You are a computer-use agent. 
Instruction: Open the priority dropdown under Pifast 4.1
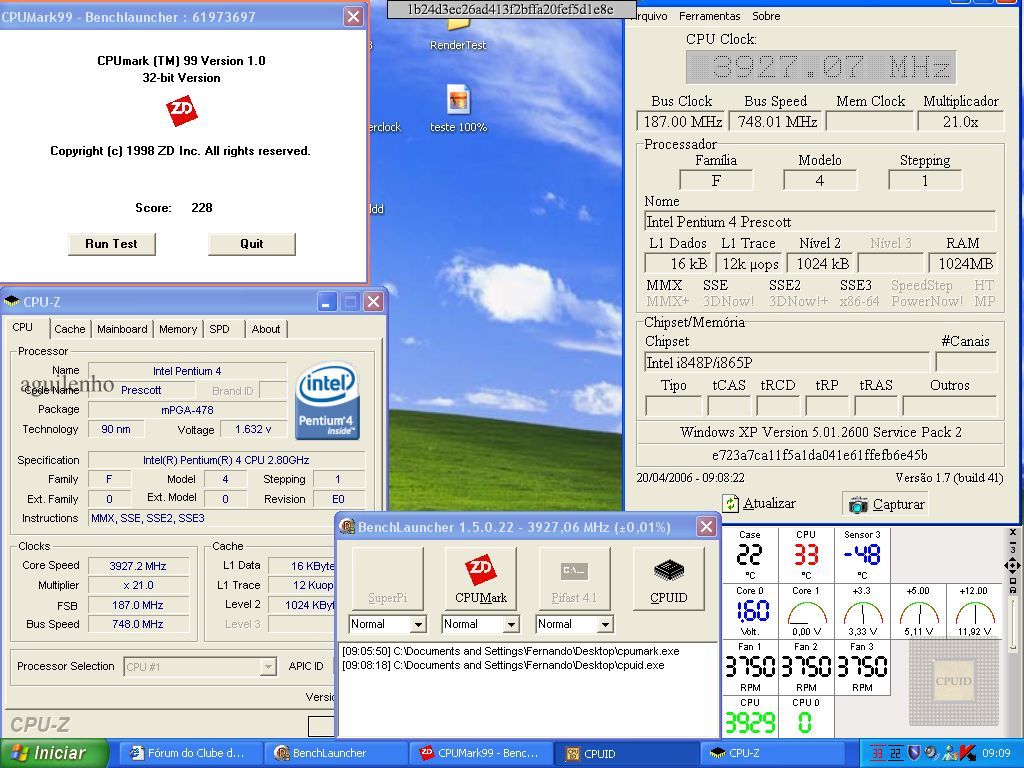[x=605, y=624]
